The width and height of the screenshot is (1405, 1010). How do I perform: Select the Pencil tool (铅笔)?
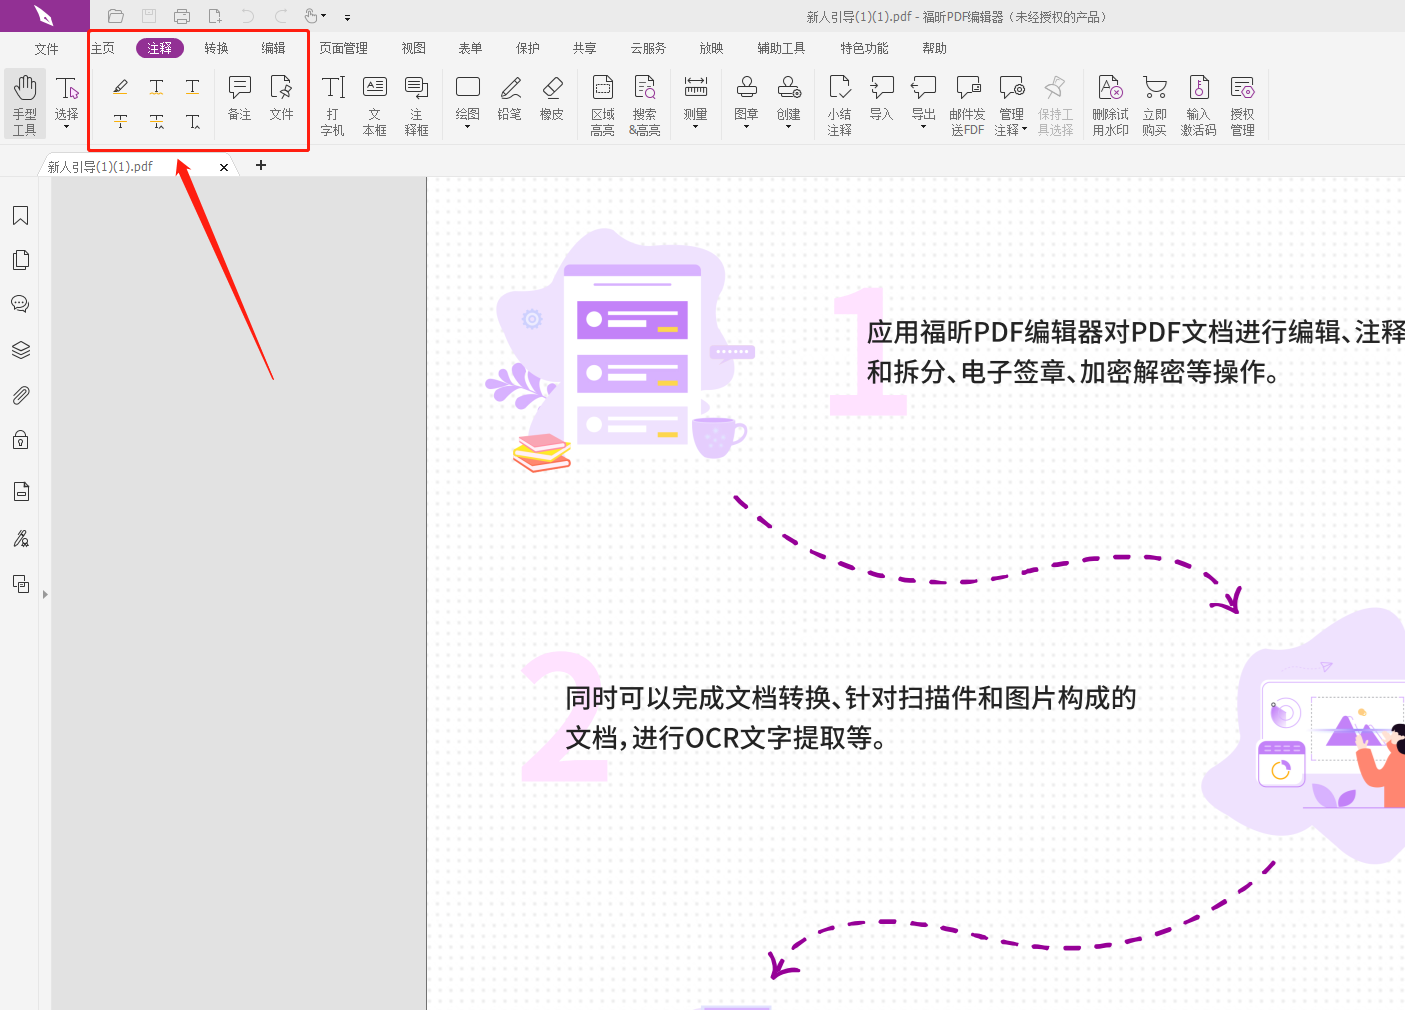(510, 98)
